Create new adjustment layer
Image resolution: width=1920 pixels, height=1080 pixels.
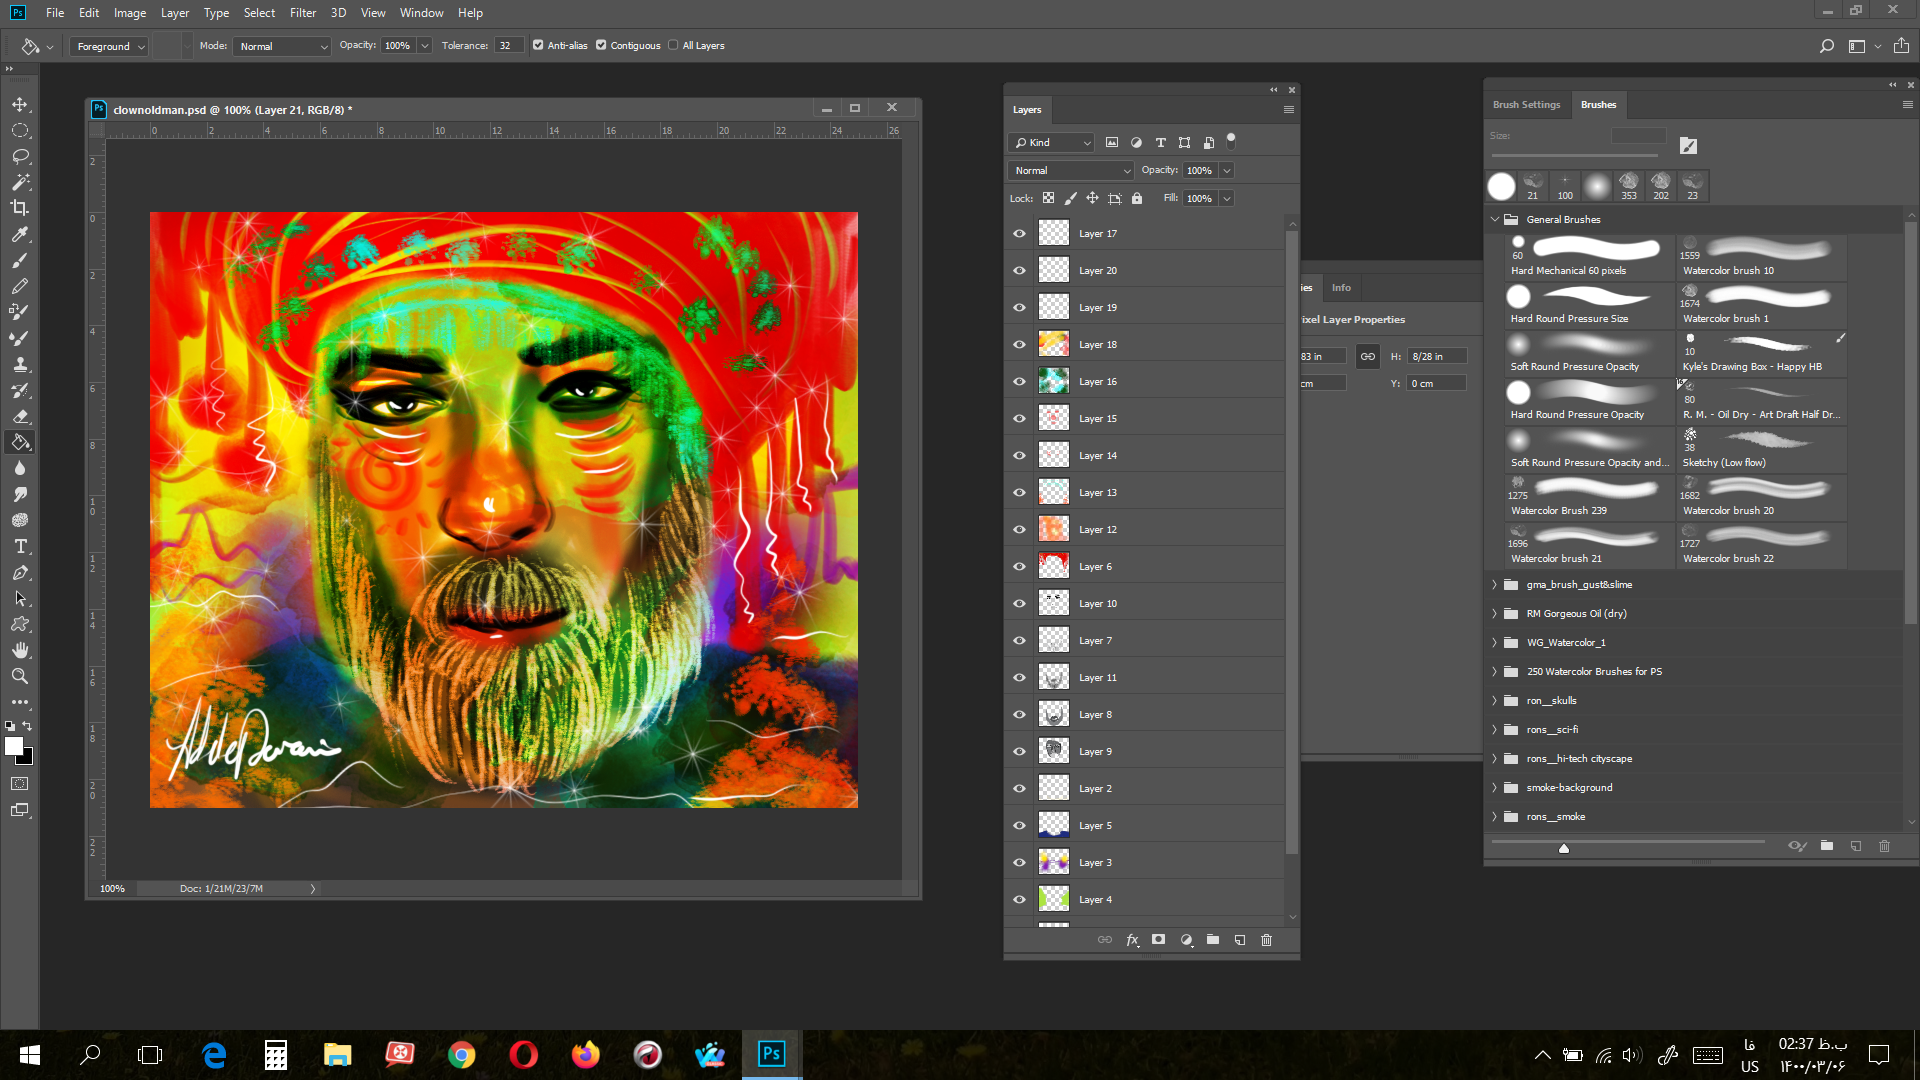(x=1186, y=940)
